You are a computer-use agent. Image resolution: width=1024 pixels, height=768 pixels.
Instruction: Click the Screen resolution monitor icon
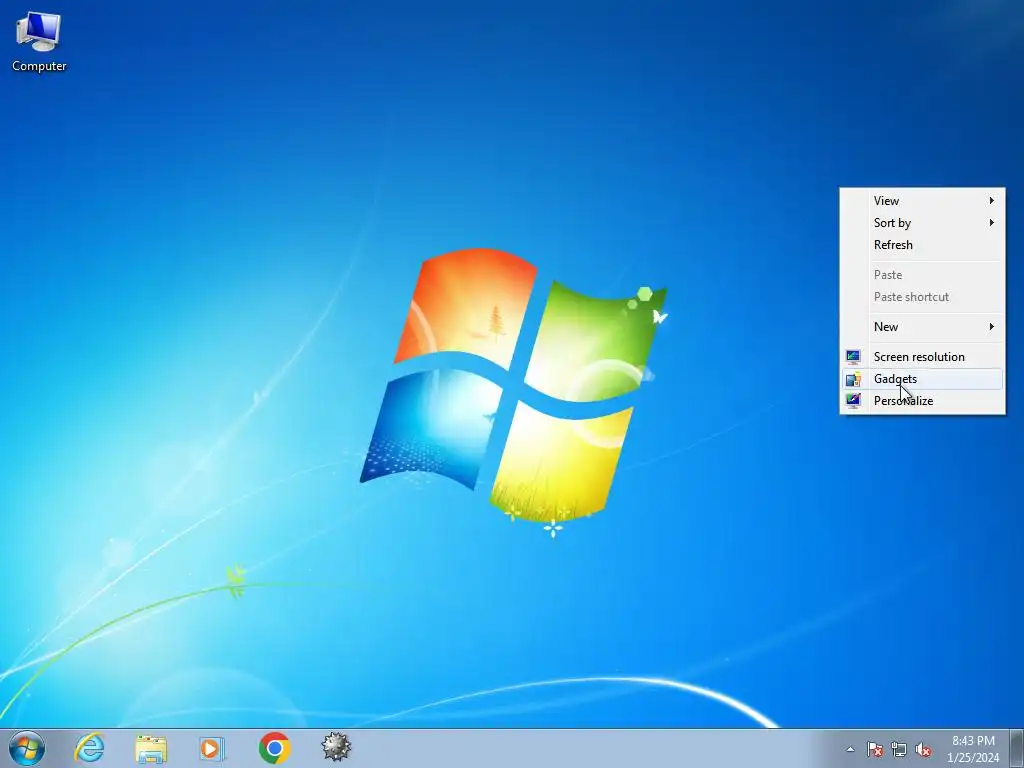(x=853, y=357)
